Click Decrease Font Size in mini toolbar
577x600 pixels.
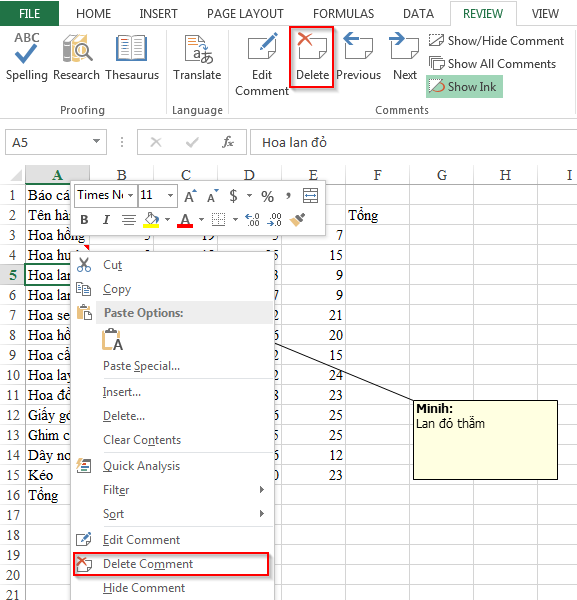(x=212, y=196)
